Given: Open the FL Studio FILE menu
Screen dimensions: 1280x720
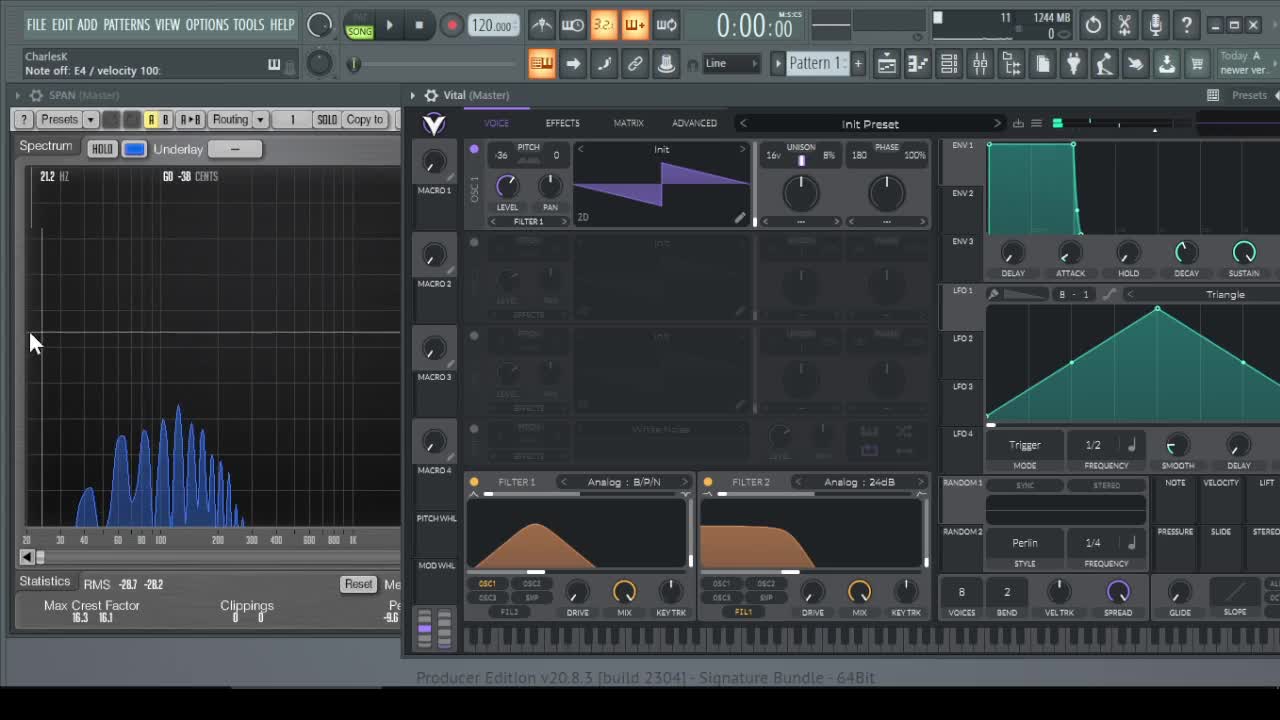Looking at the screenshot, I should (x=36, y=24).
